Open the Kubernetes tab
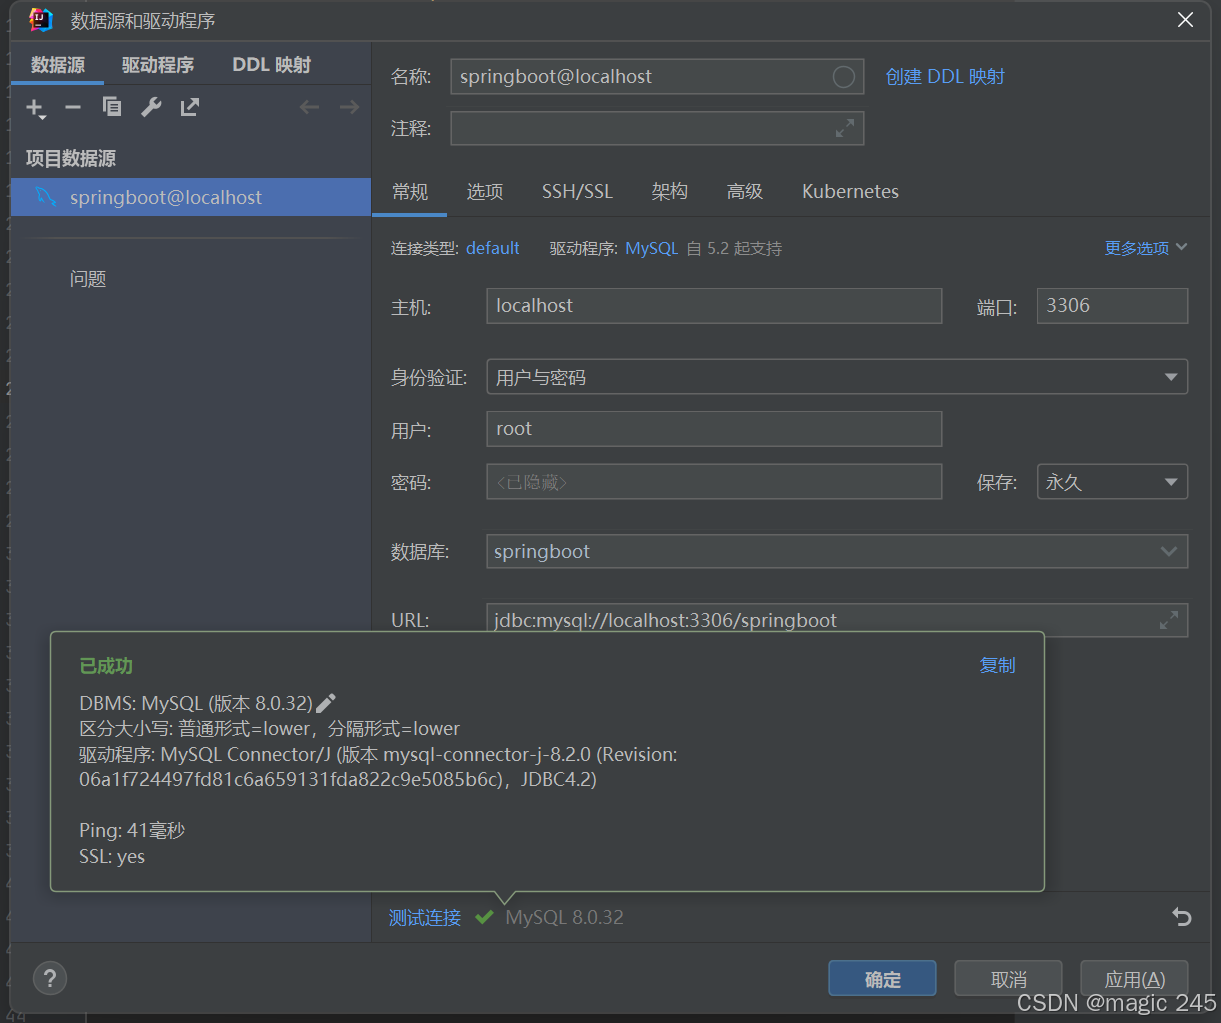 (x=851, y=192)
